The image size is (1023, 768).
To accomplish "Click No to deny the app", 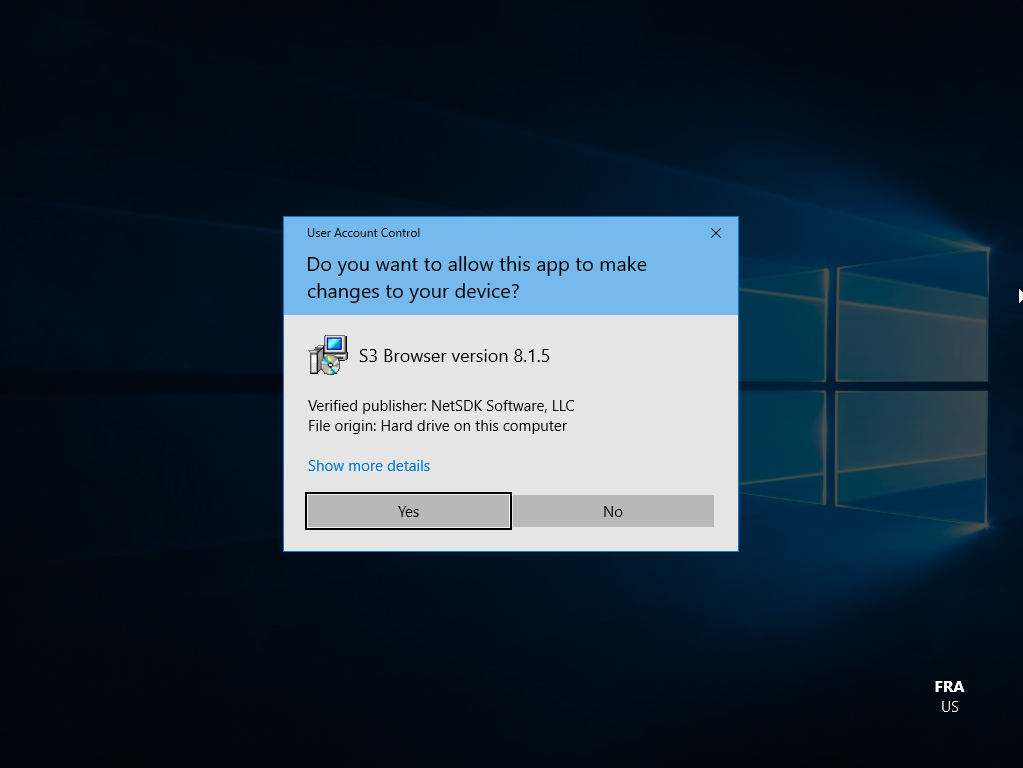I will (613, 511).
